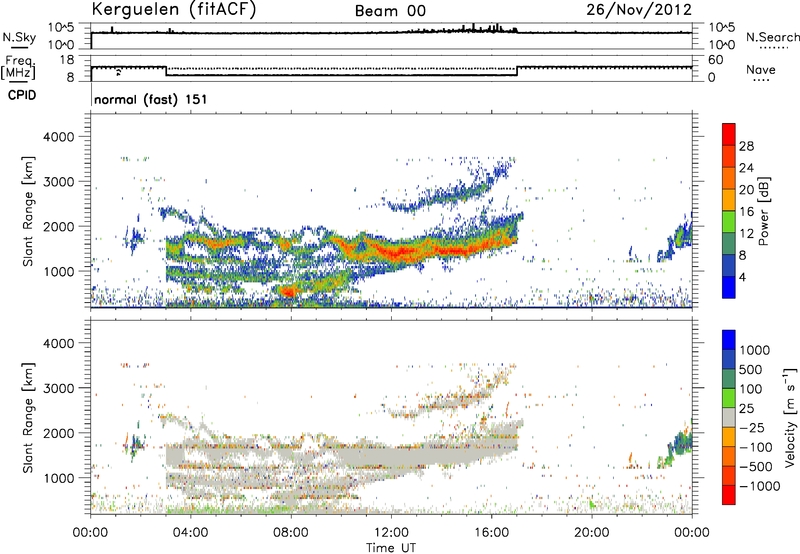Viewport: 800px width, 554px height.
Task: Click the "4000" range tick in velocity panel
Action: [x=59, y=343]
